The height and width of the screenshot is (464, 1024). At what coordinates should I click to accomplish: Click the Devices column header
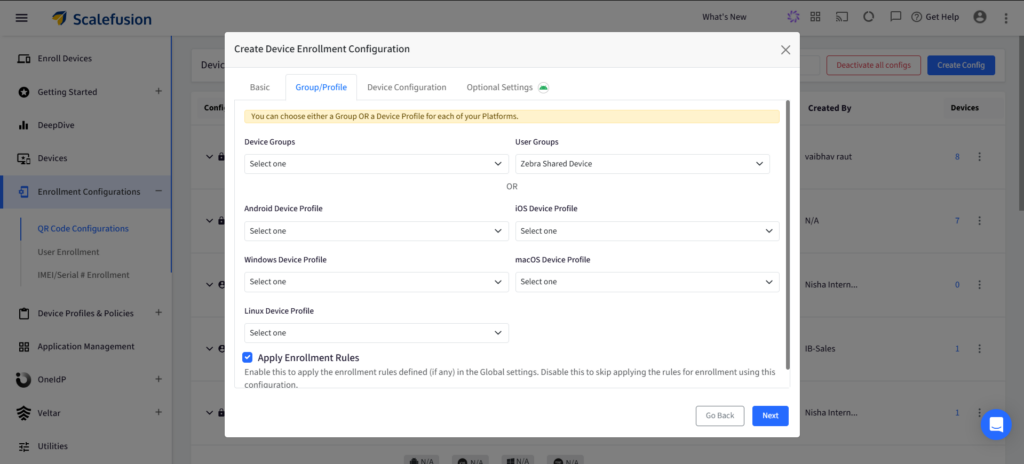(x=965, y=108)
